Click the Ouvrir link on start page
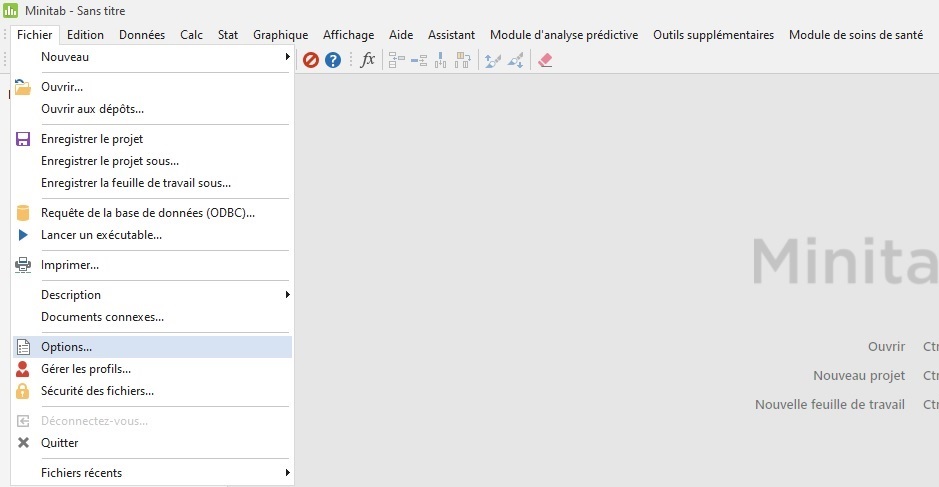Viewport: 939px width, 487px height. point(886,346)
